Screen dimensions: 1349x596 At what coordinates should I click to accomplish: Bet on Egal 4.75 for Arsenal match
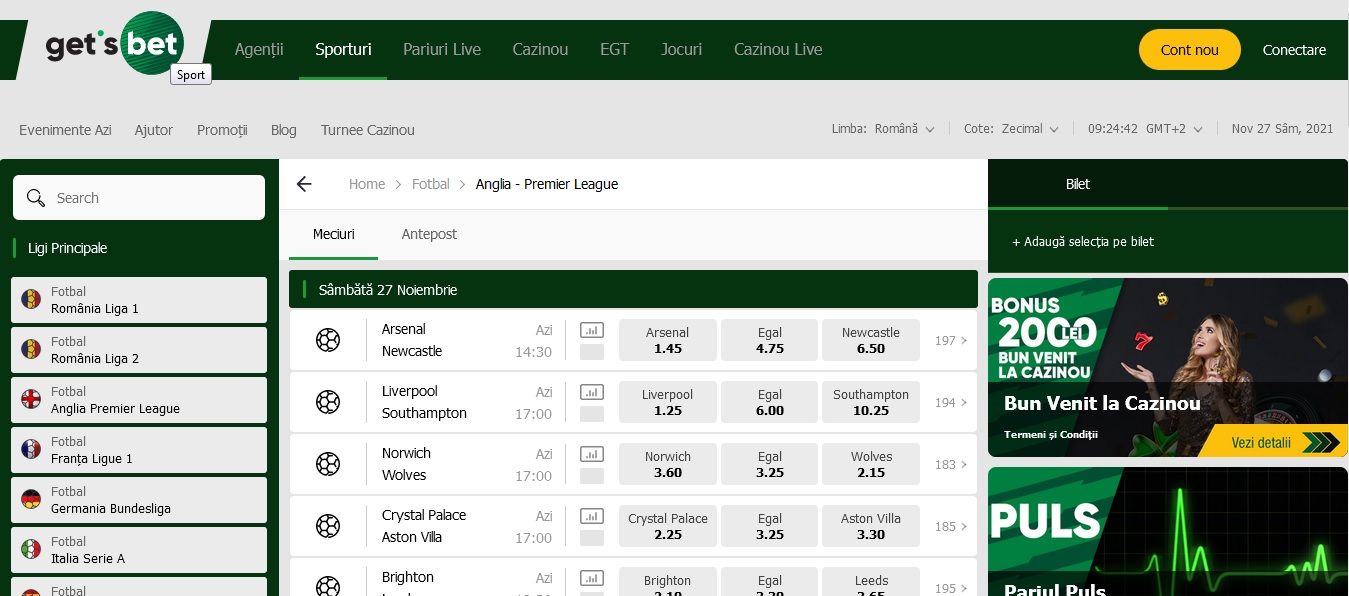click(x=770, y=340)
